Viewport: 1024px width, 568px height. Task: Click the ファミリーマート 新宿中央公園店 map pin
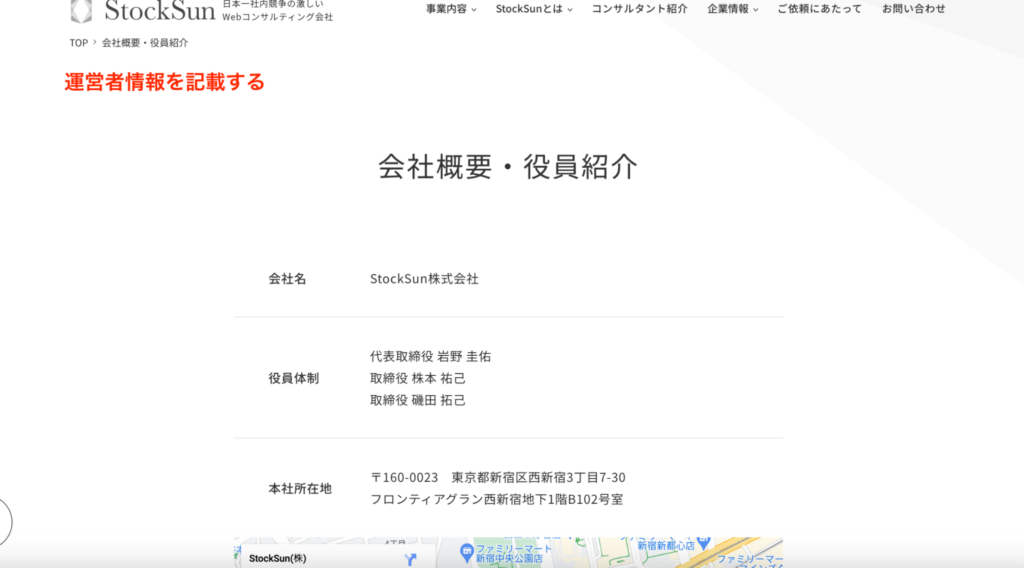click(x=466, y=552)
